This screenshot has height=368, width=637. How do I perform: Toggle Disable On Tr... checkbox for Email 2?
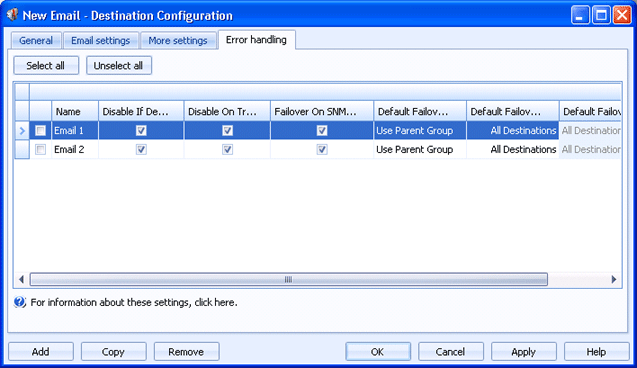point(228,149)
